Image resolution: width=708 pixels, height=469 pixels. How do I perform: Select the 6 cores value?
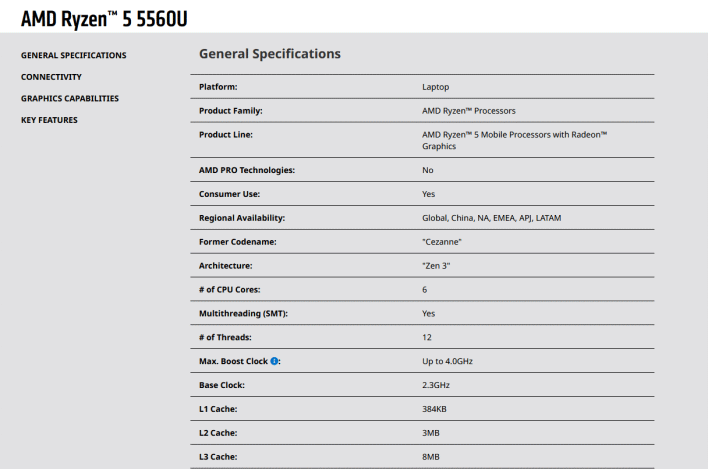tap(424, 290)
